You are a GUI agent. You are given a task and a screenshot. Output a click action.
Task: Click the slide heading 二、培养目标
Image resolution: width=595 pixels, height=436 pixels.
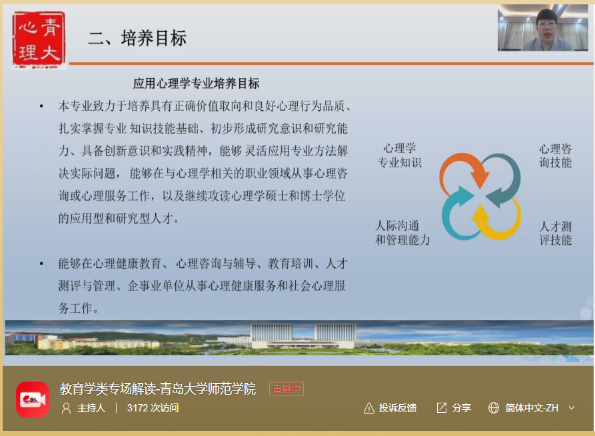137,38
